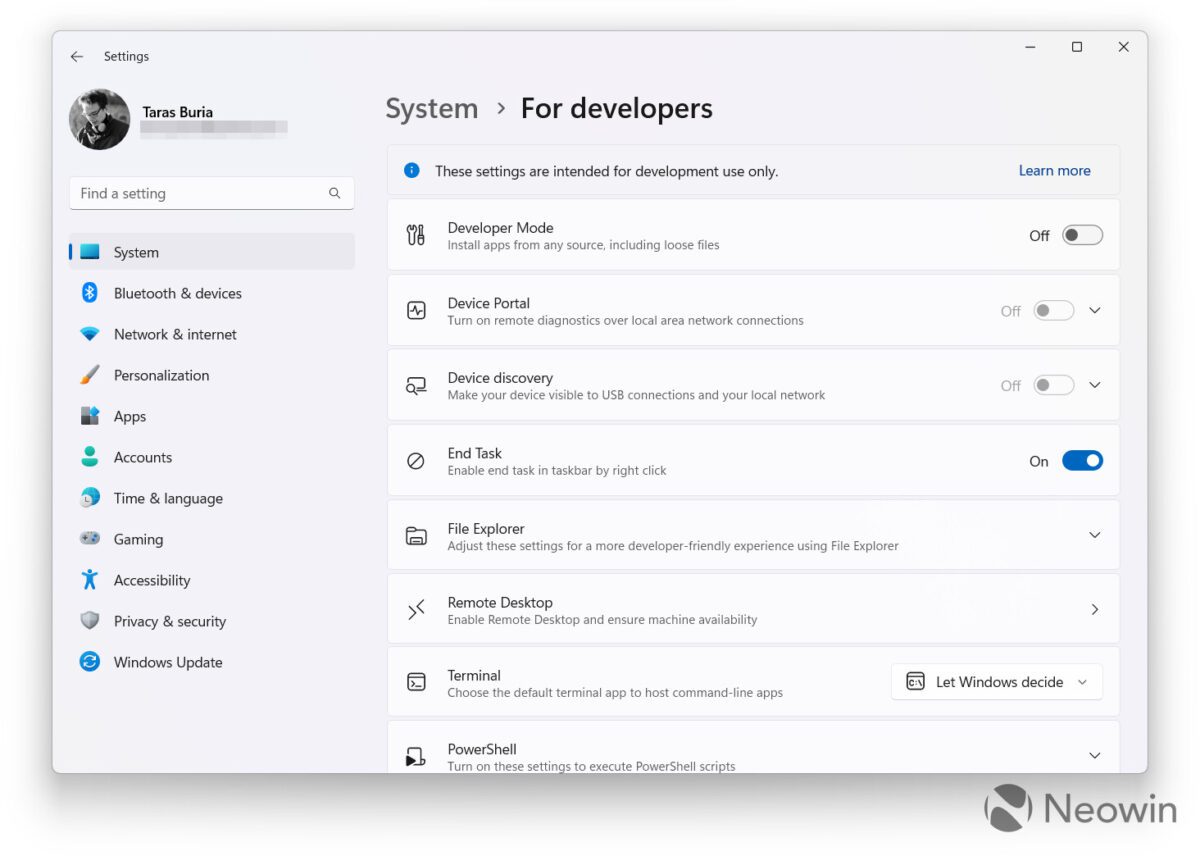This screenshot has width=1200, height=856.
Task: Click the PowerShell title text
Action: [482, 749]
